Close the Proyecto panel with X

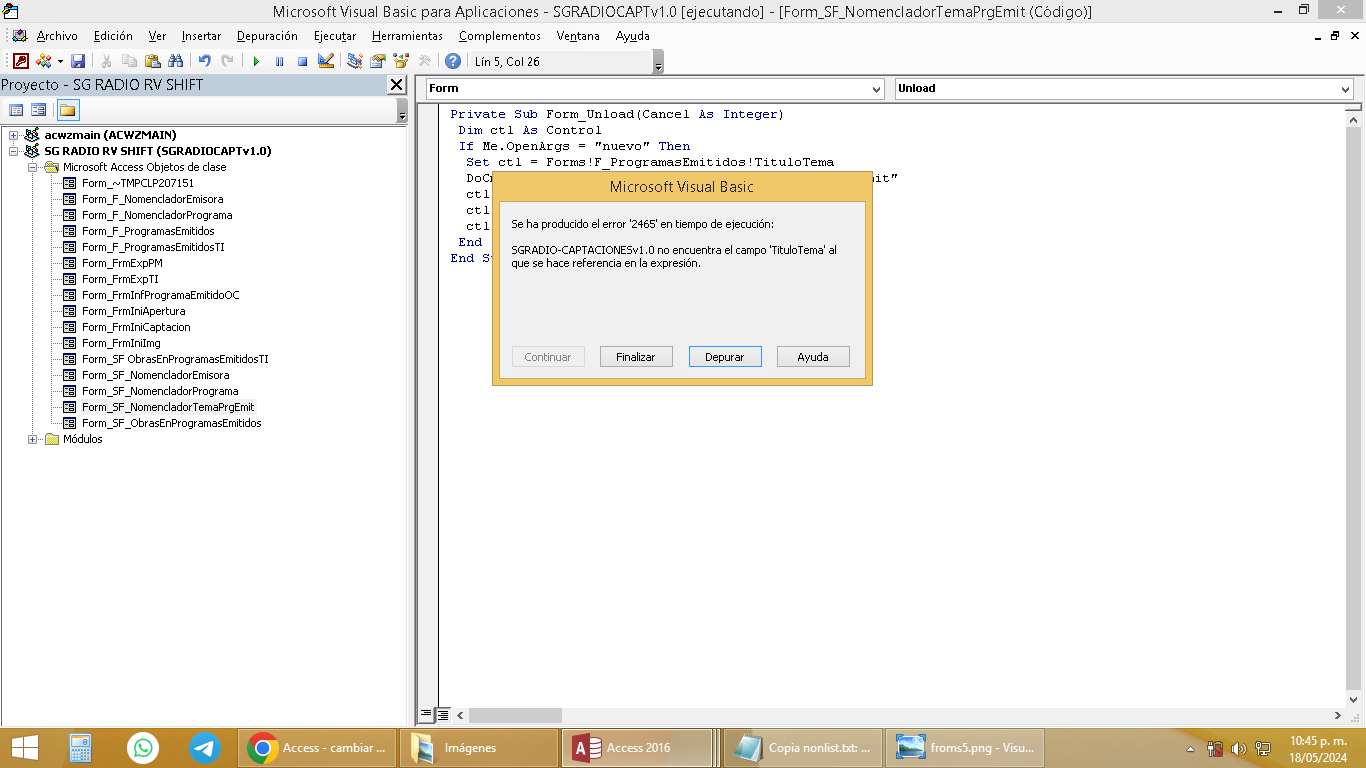[x=397, y=85]
